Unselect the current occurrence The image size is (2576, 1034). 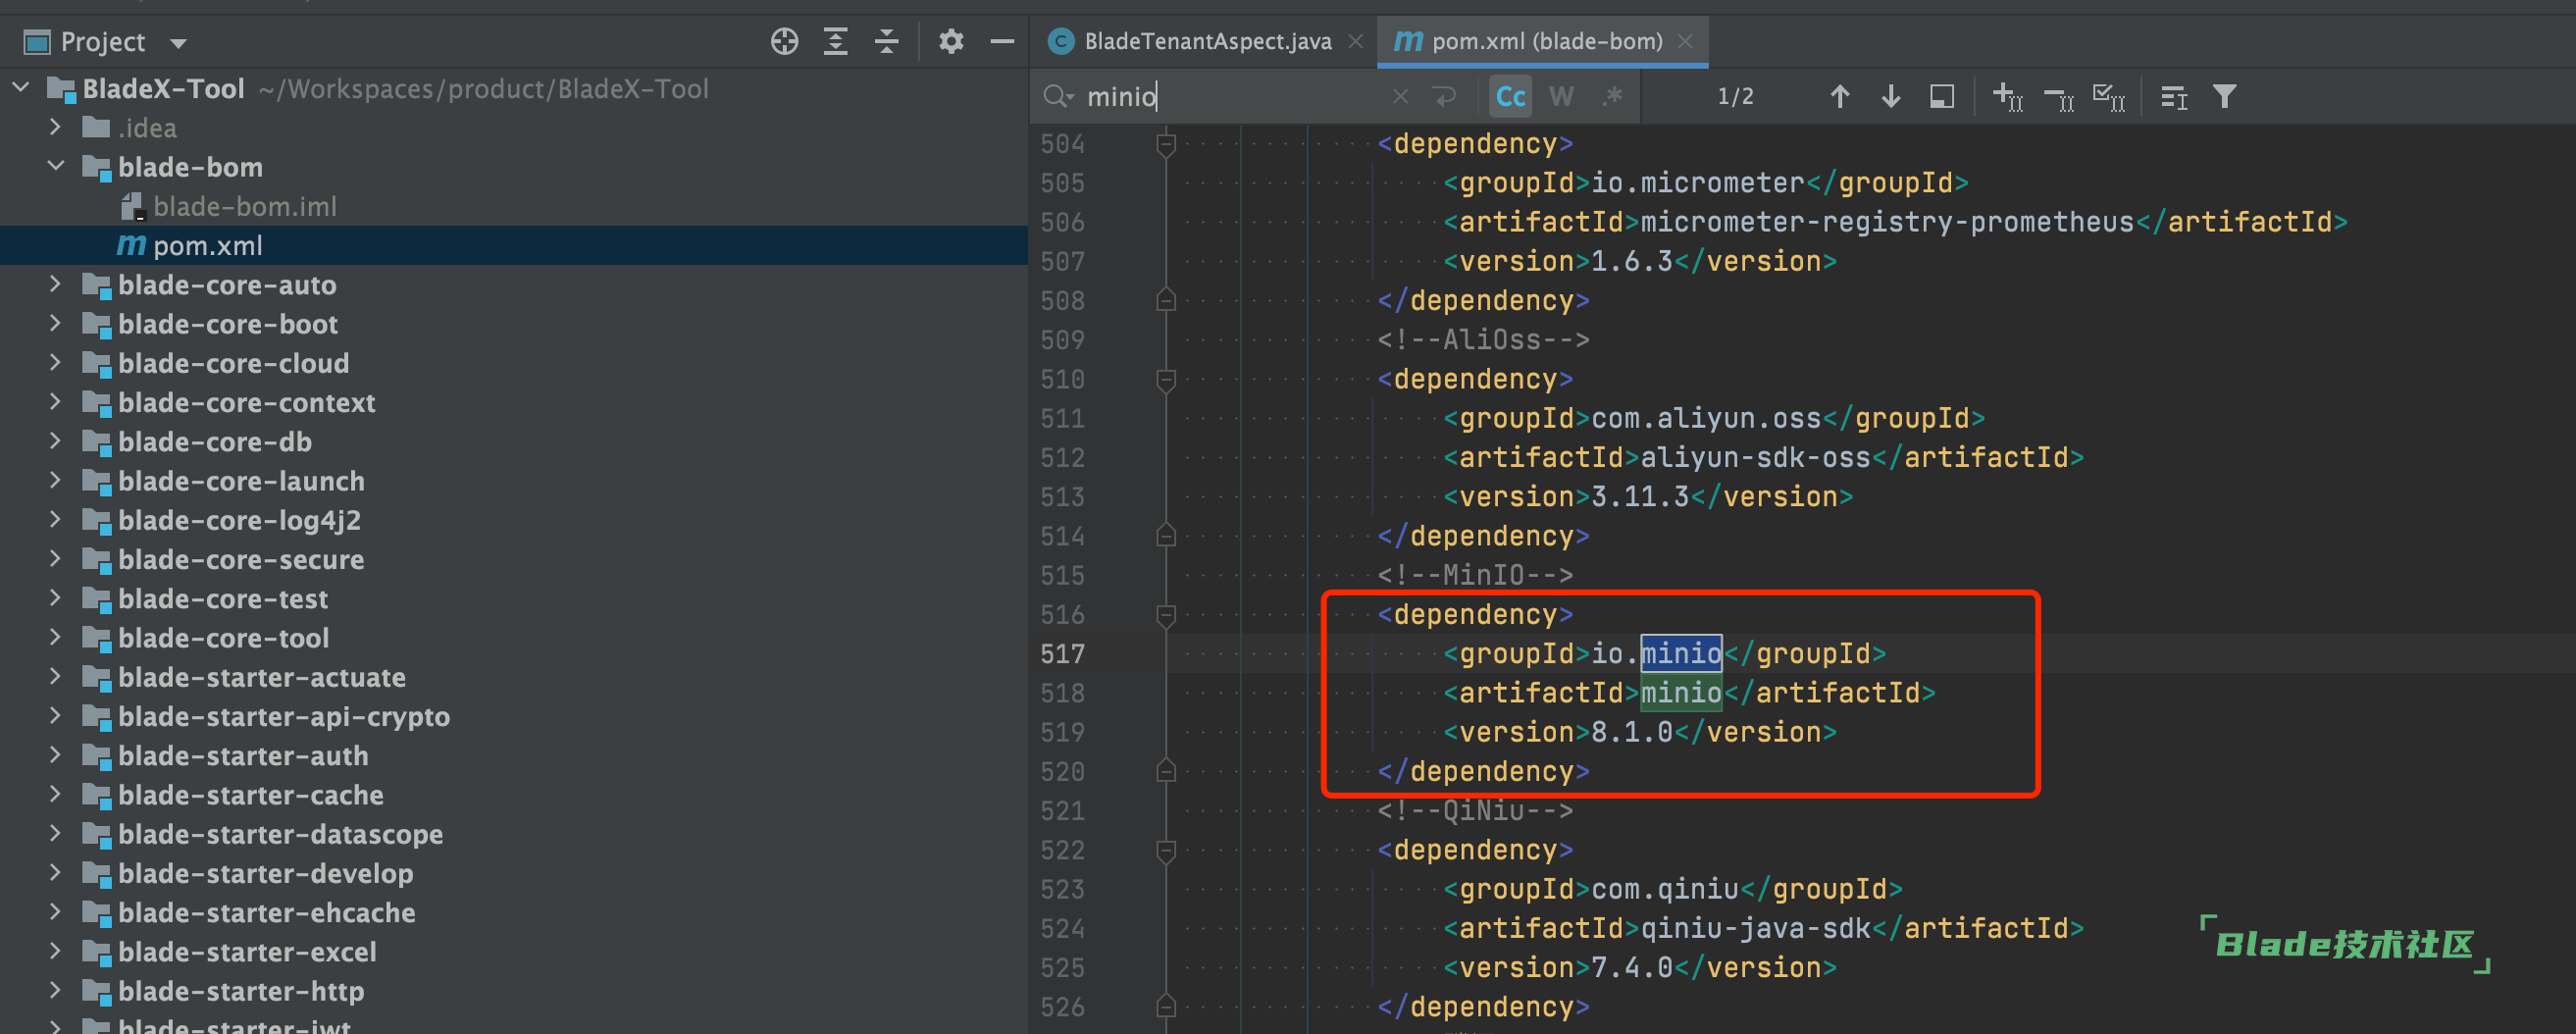[2058, 97]
